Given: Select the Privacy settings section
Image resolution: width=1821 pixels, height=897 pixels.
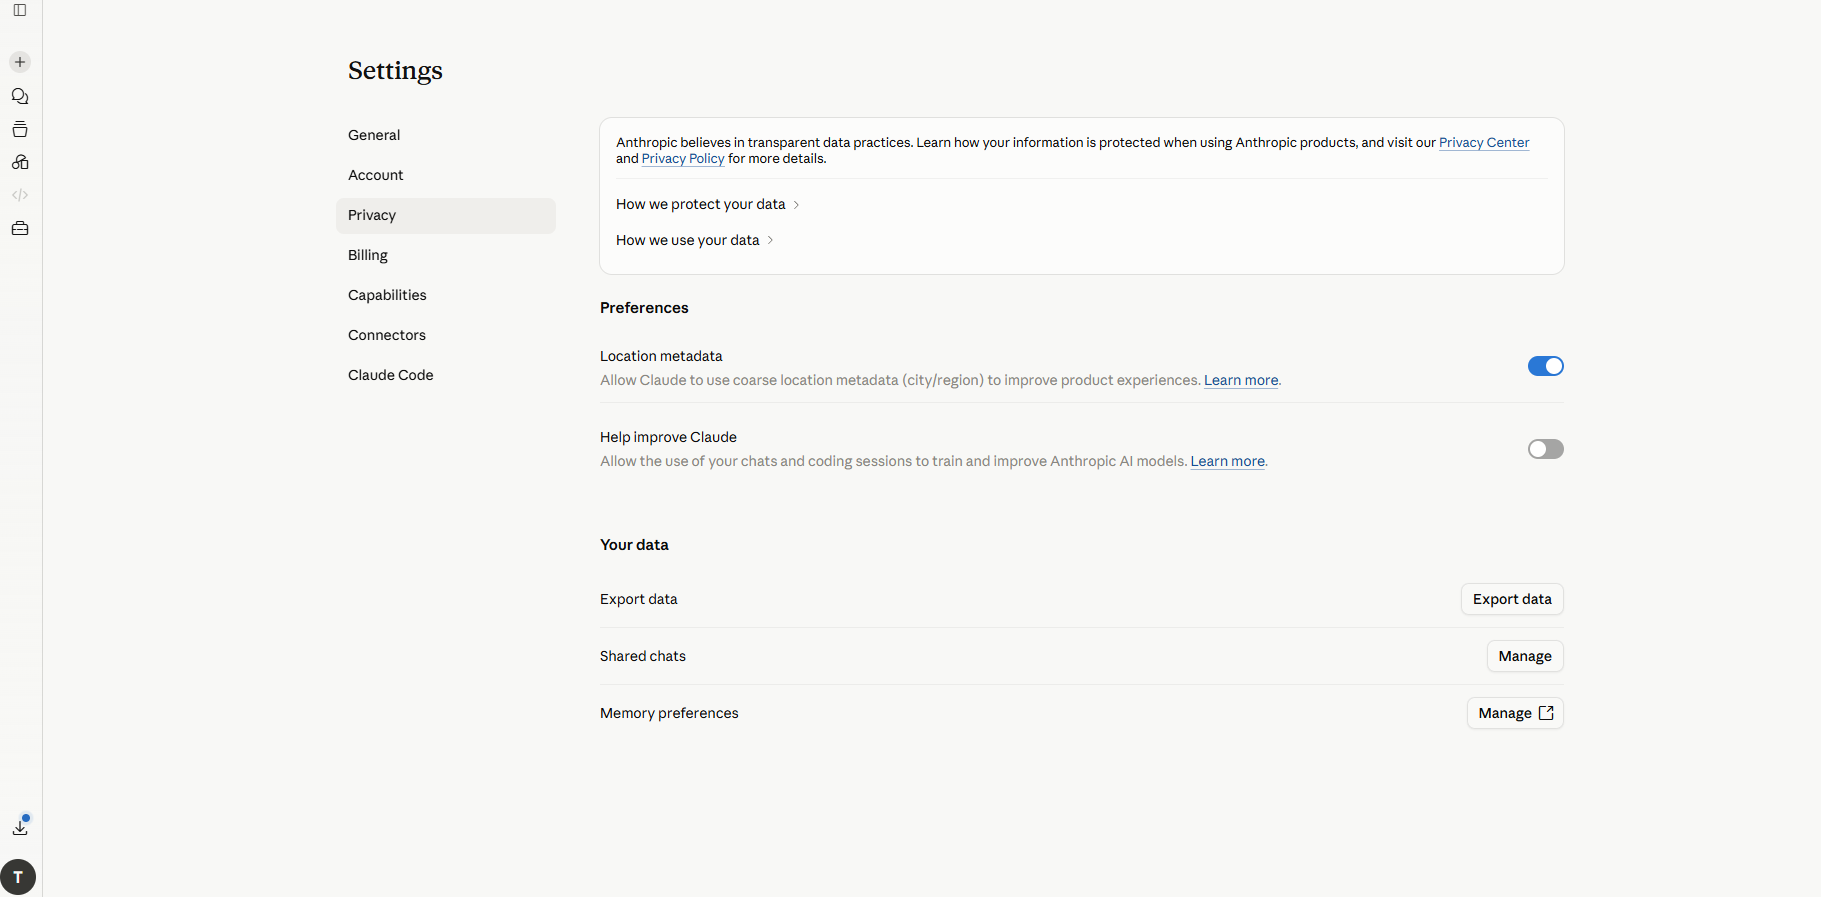Looking at the screenshot, I should point(445,215).
